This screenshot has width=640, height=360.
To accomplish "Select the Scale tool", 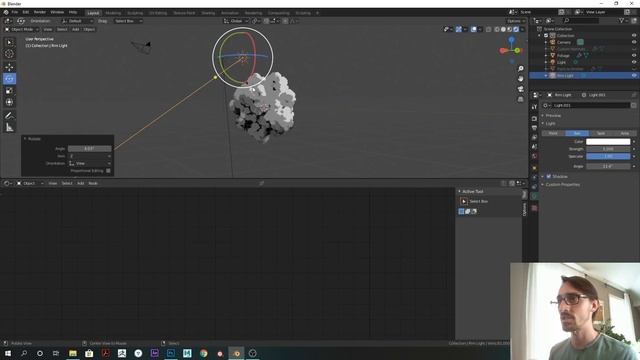I will click(9, 91).
